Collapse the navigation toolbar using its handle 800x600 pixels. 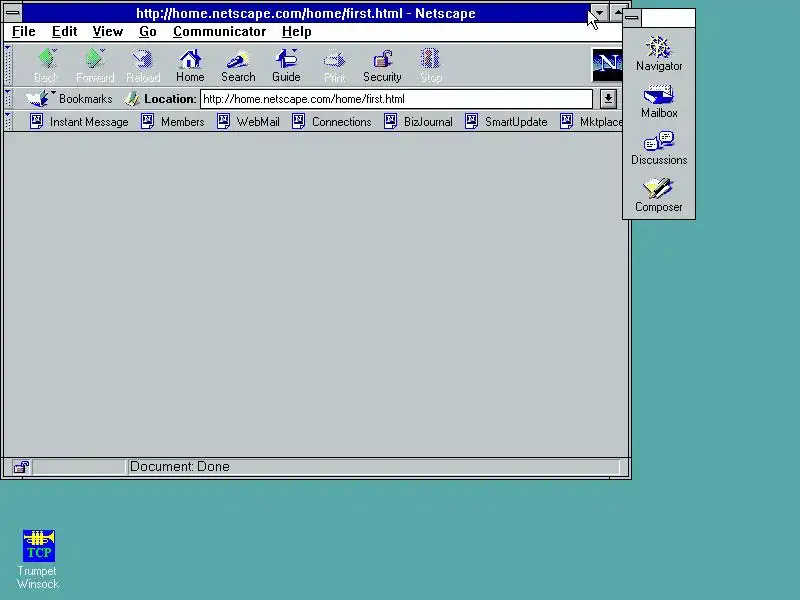(x=8, y=65)
